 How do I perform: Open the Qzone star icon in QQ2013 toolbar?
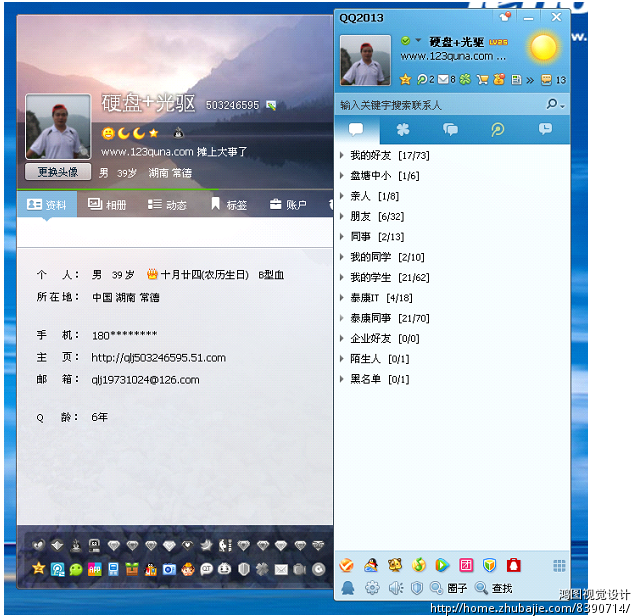coord(405,79)
